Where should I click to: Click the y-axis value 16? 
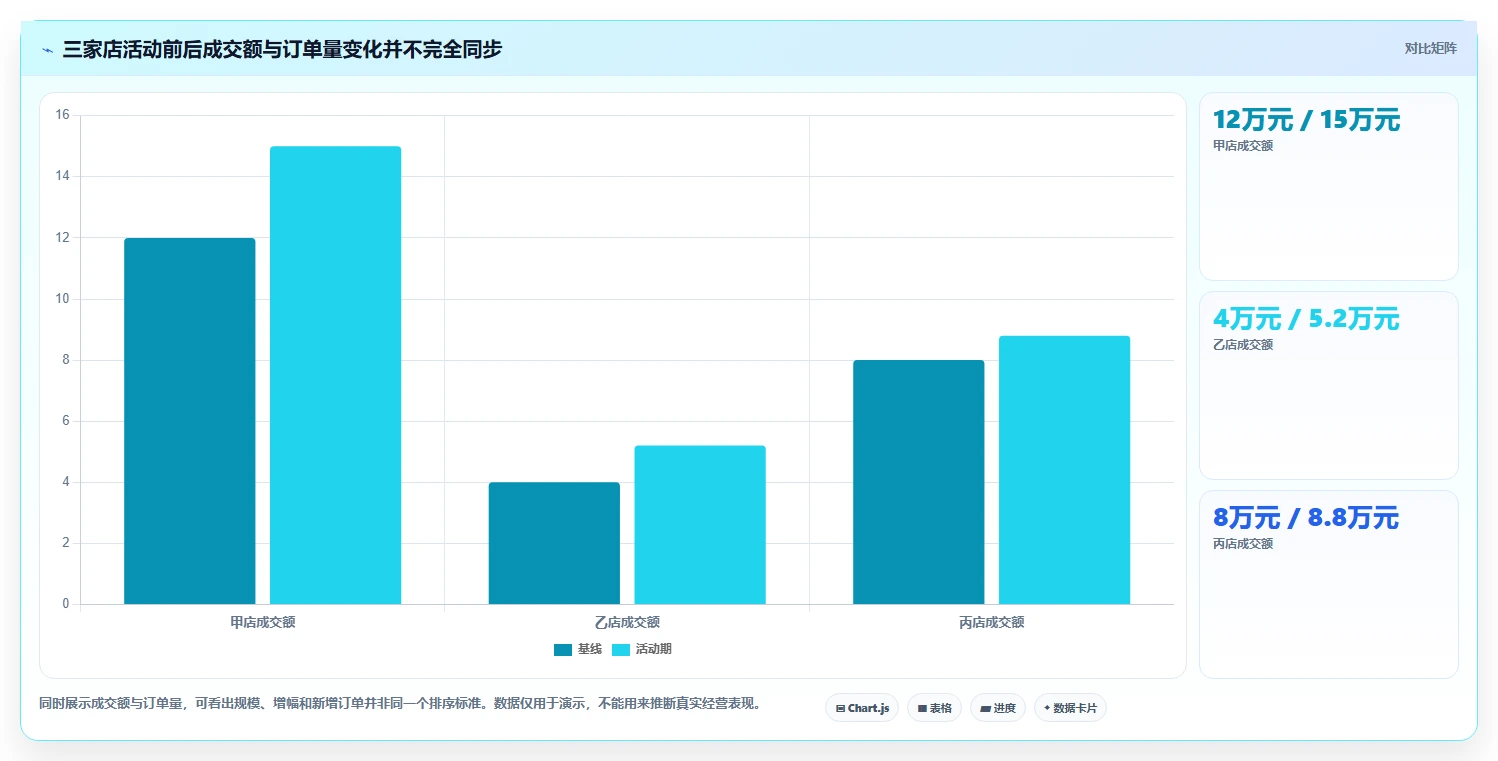point(62,115)
